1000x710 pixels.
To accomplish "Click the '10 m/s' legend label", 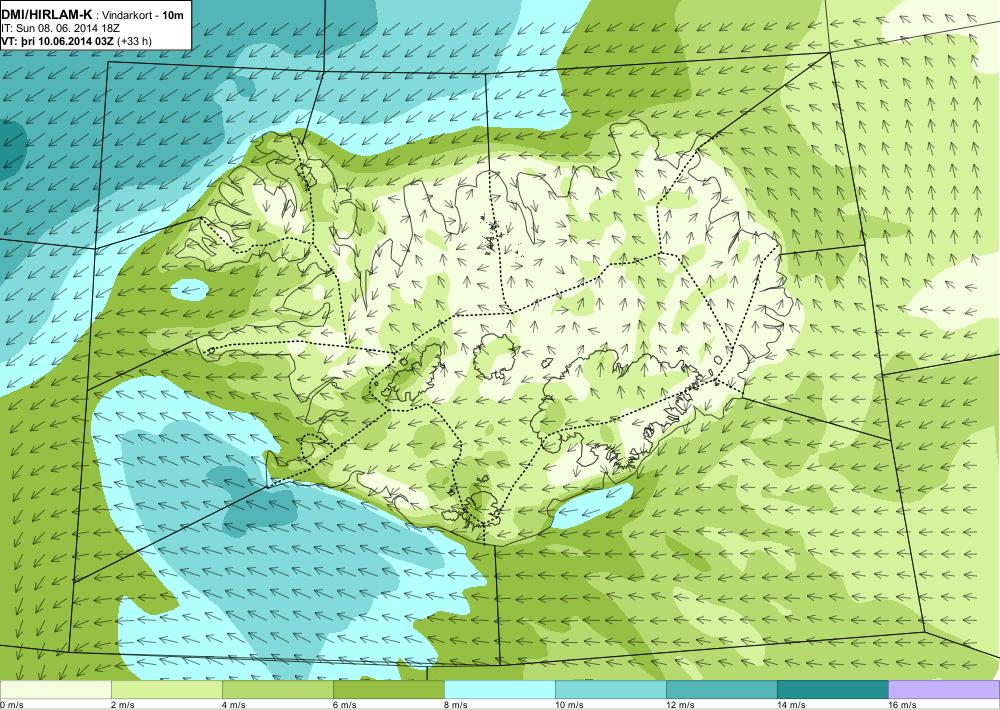I will point(569,704).
